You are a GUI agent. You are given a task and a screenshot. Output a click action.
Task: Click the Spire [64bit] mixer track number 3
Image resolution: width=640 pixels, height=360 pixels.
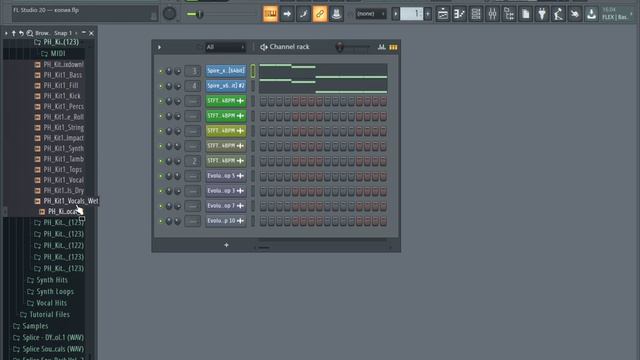(x=193, y=71)
